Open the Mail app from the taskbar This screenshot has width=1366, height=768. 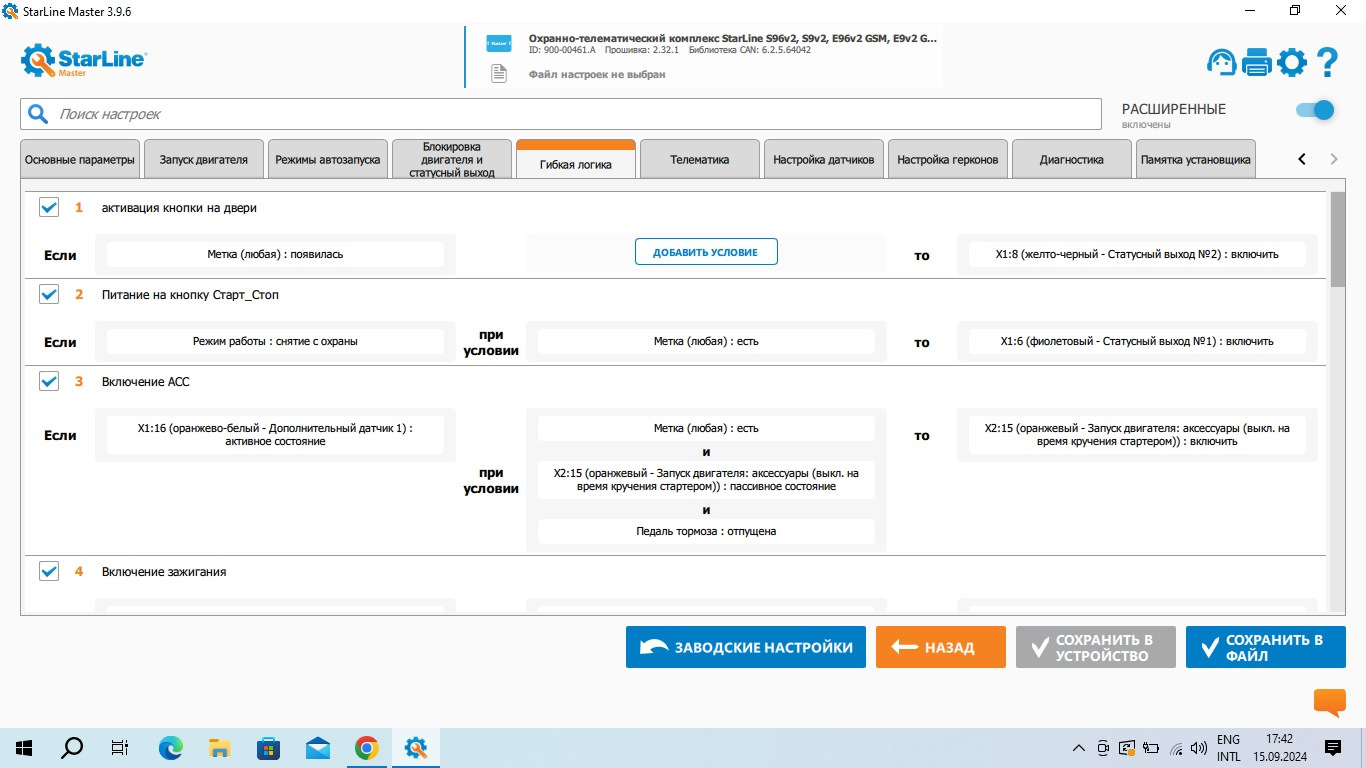[x=318, y=748]
